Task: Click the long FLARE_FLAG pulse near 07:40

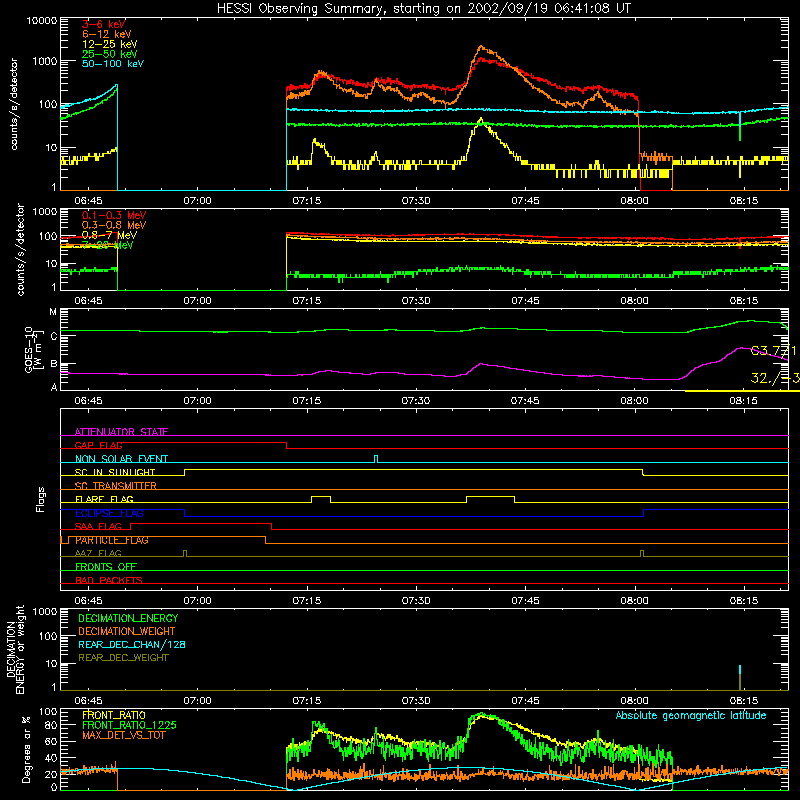Action: tap(490, 499)
